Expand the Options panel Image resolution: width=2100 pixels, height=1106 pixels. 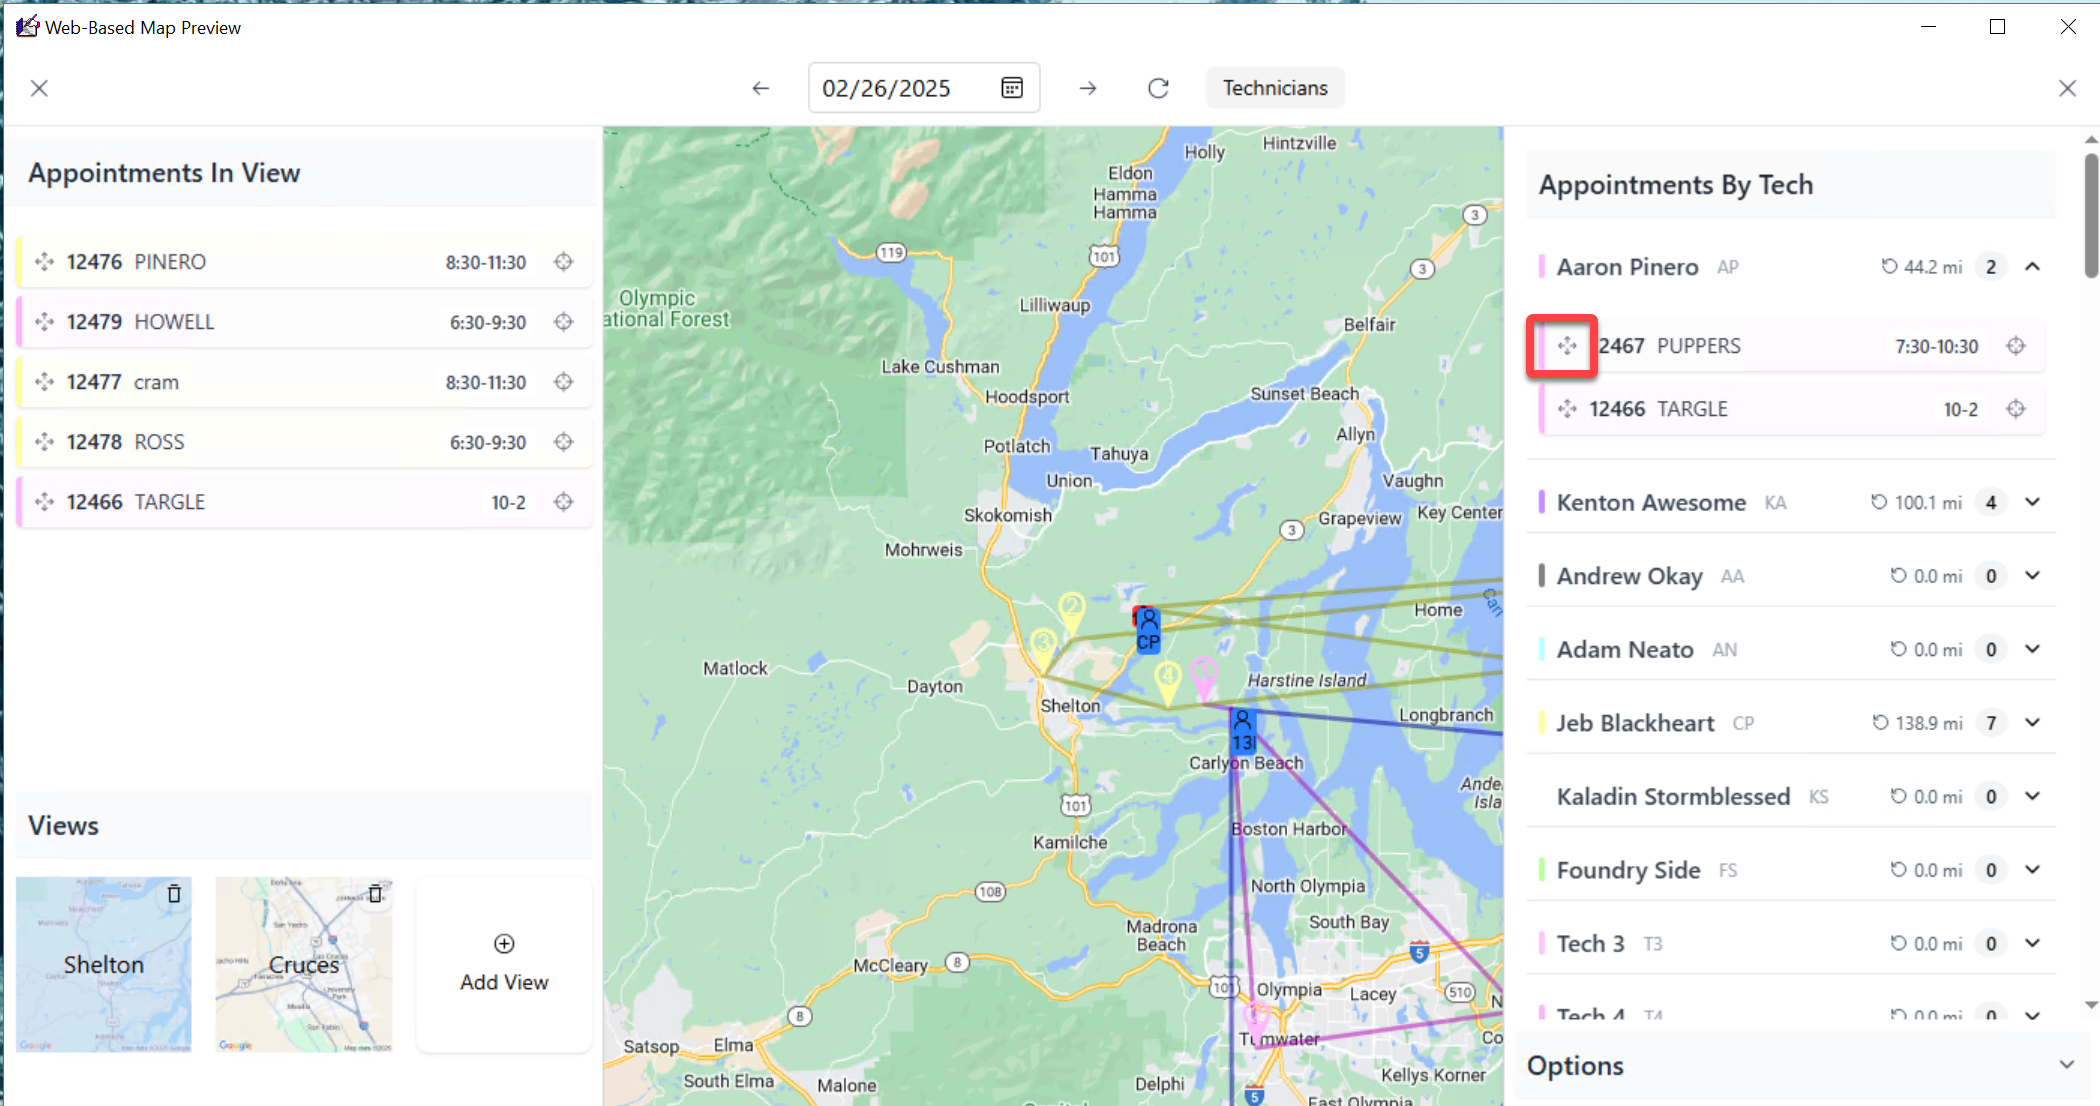coord(2066,1065)
